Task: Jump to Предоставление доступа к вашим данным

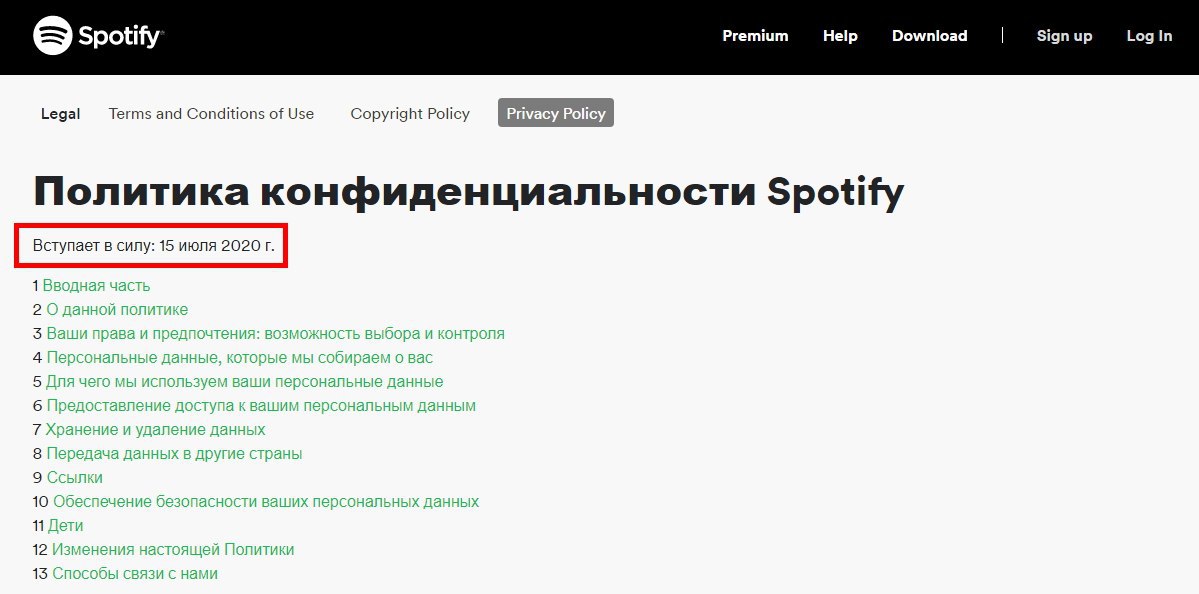Action: coord(261,406)
